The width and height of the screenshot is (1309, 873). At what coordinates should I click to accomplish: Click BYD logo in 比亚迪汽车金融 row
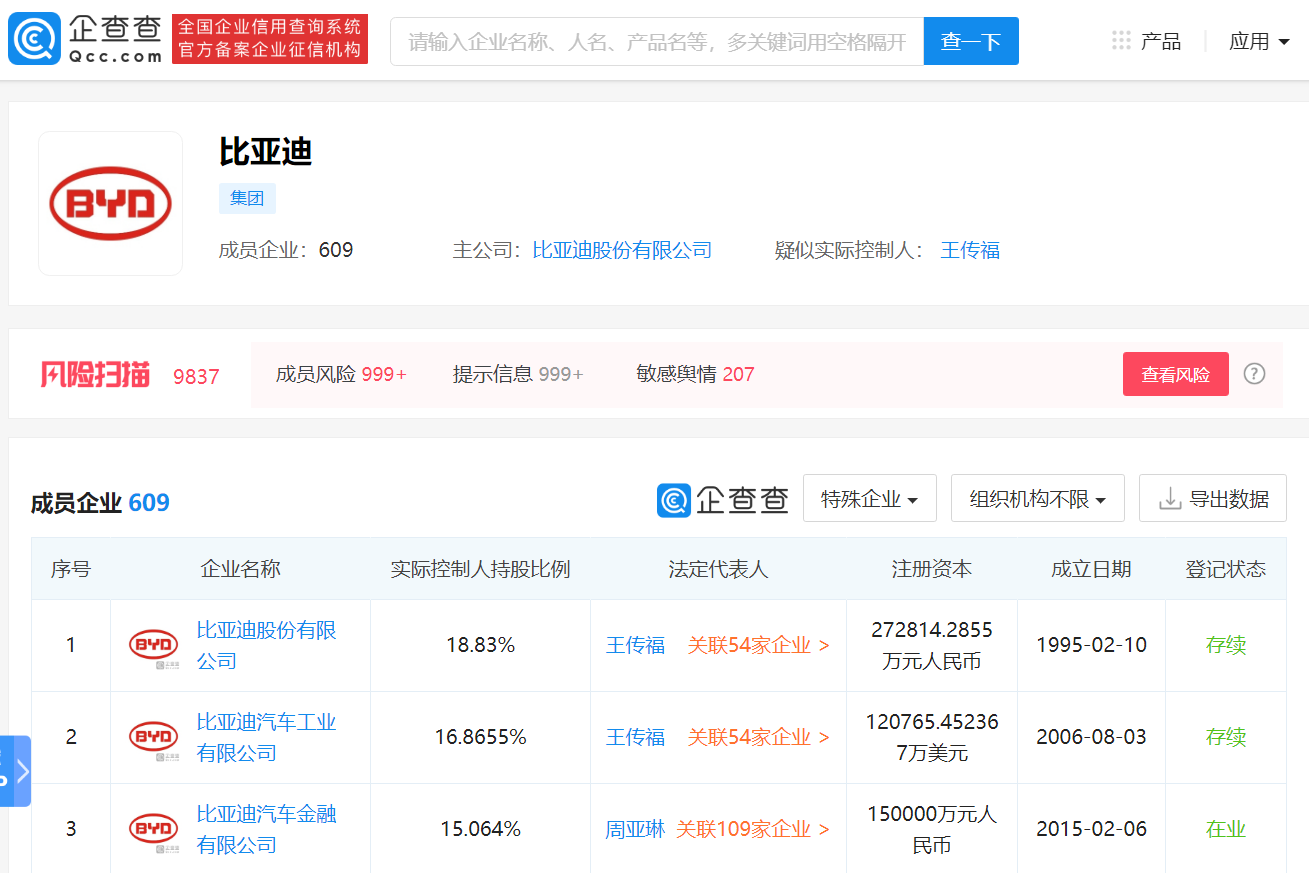154,829
